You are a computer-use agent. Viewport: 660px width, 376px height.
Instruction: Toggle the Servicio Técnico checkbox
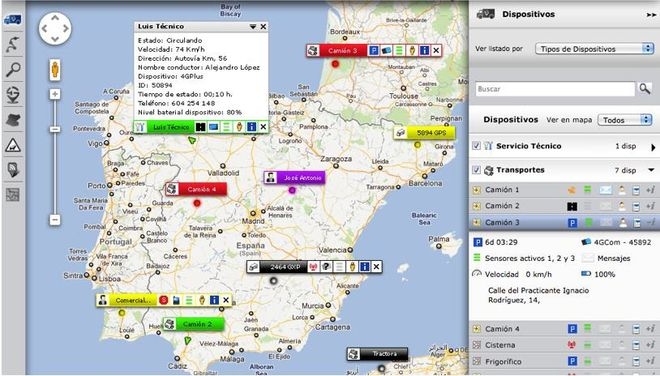(476, 146)
